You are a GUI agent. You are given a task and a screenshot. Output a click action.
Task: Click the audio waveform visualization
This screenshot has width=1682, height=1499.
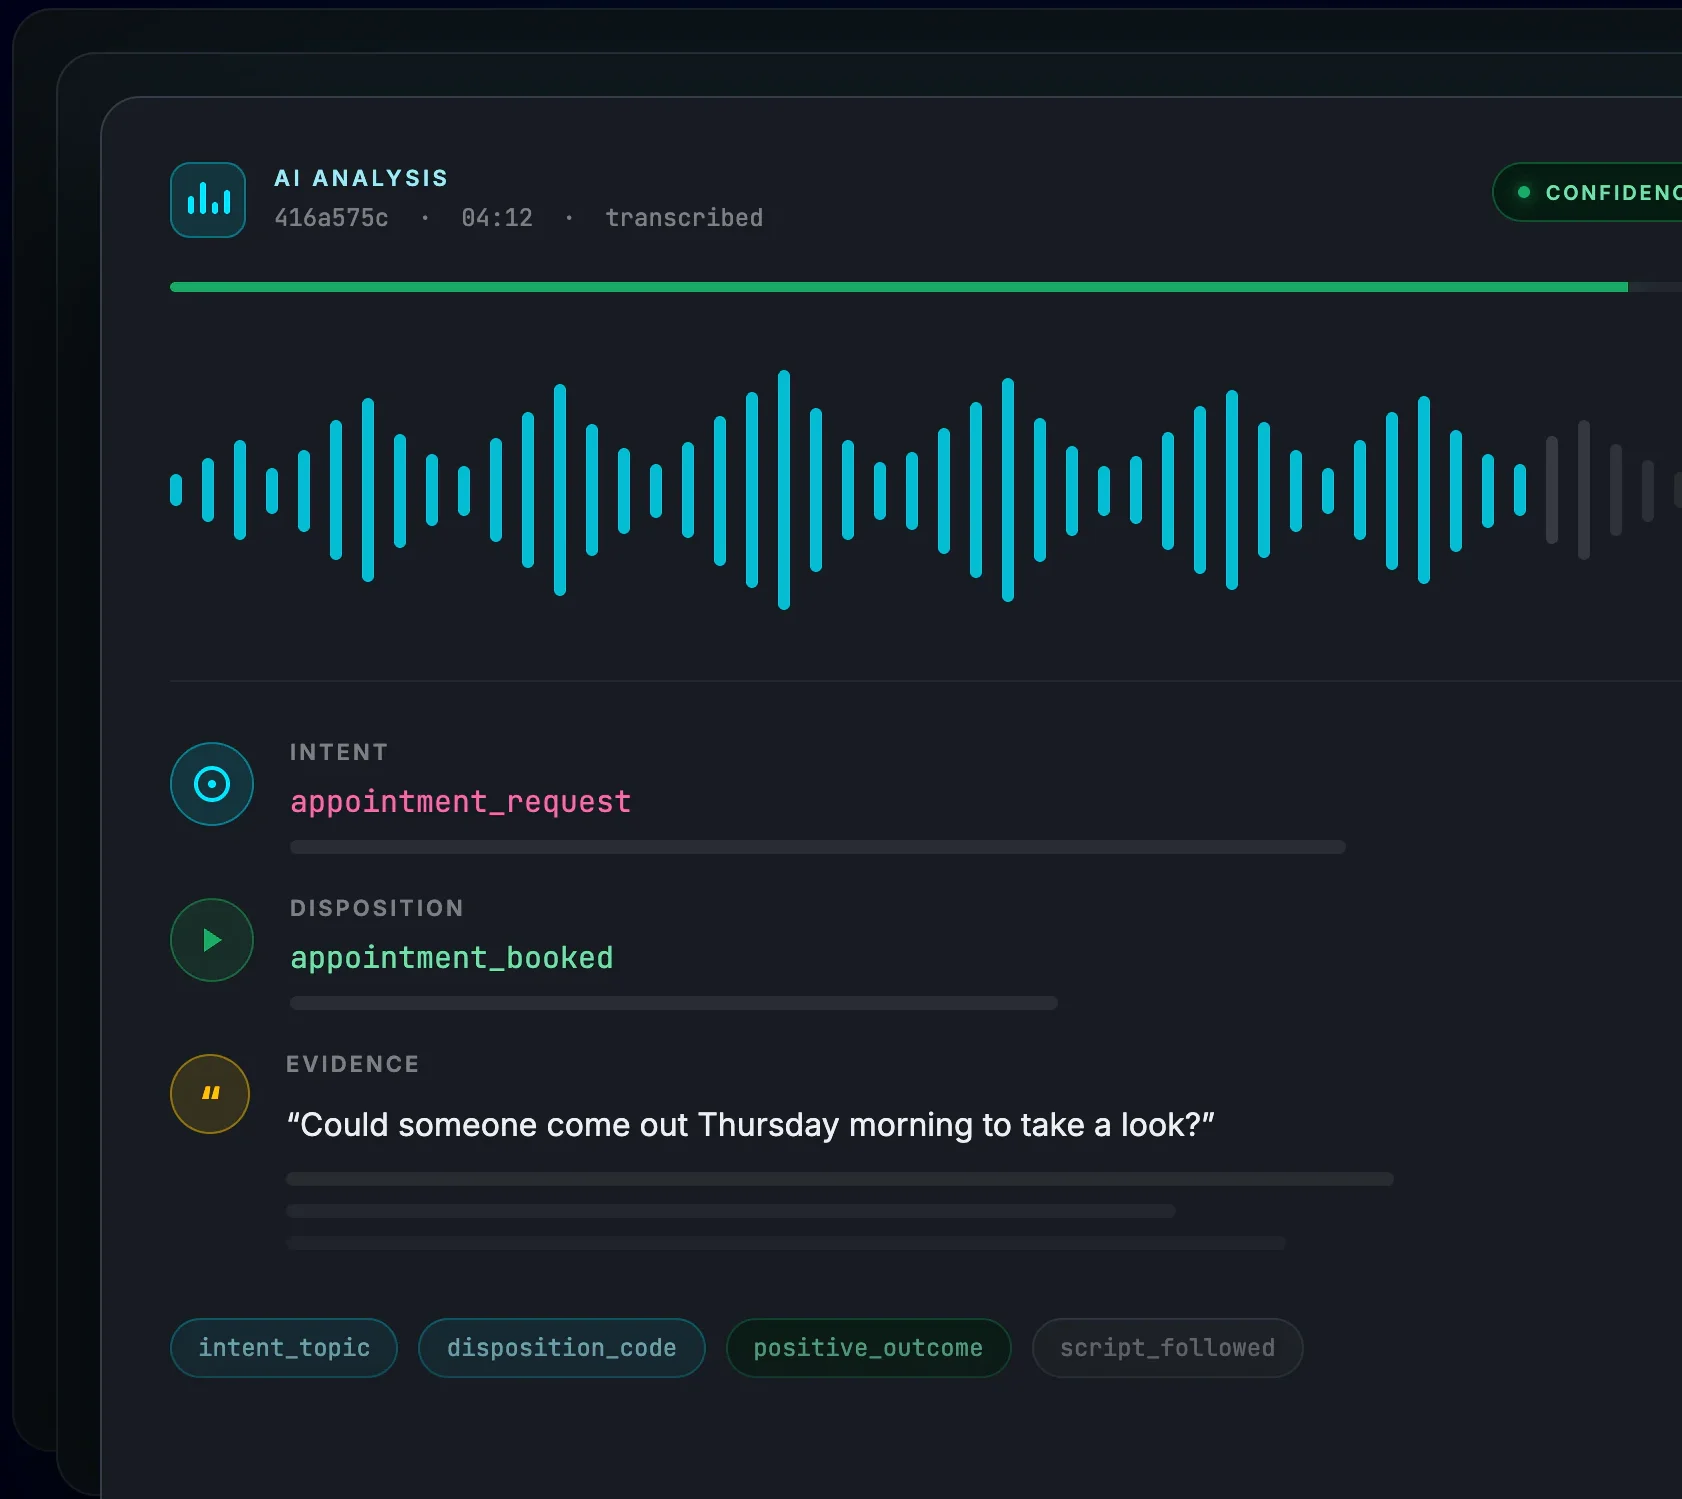pos(925,490)
